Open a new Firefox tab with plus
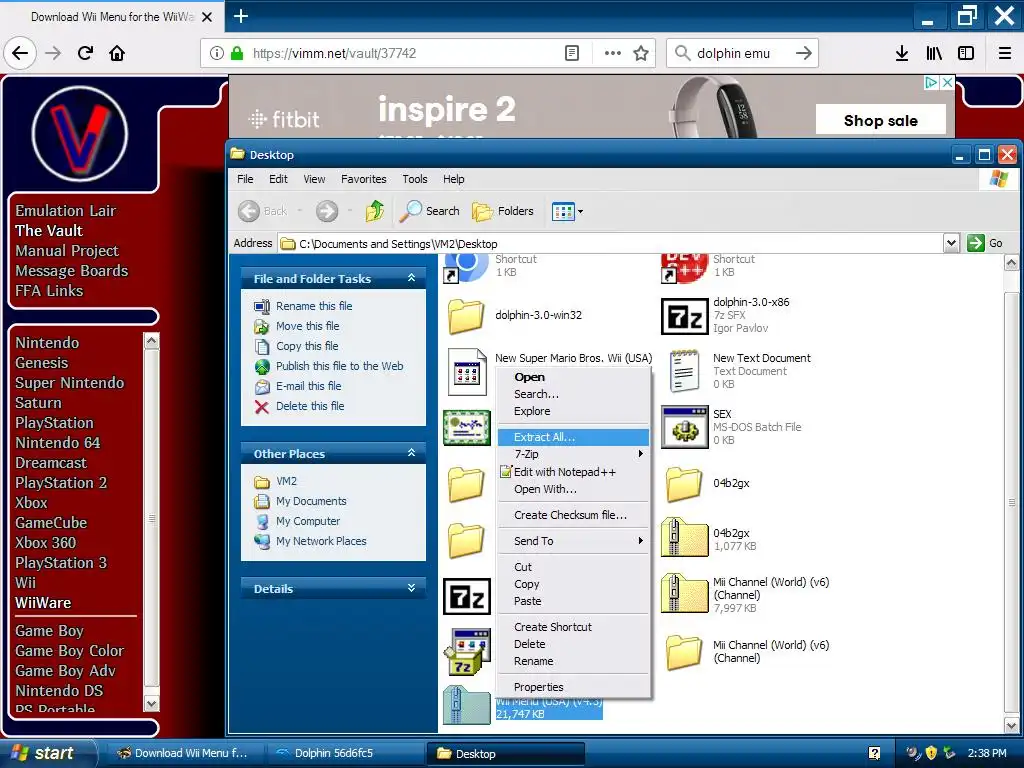Screen dimensions: 1024x768 [x=241, y=16]
